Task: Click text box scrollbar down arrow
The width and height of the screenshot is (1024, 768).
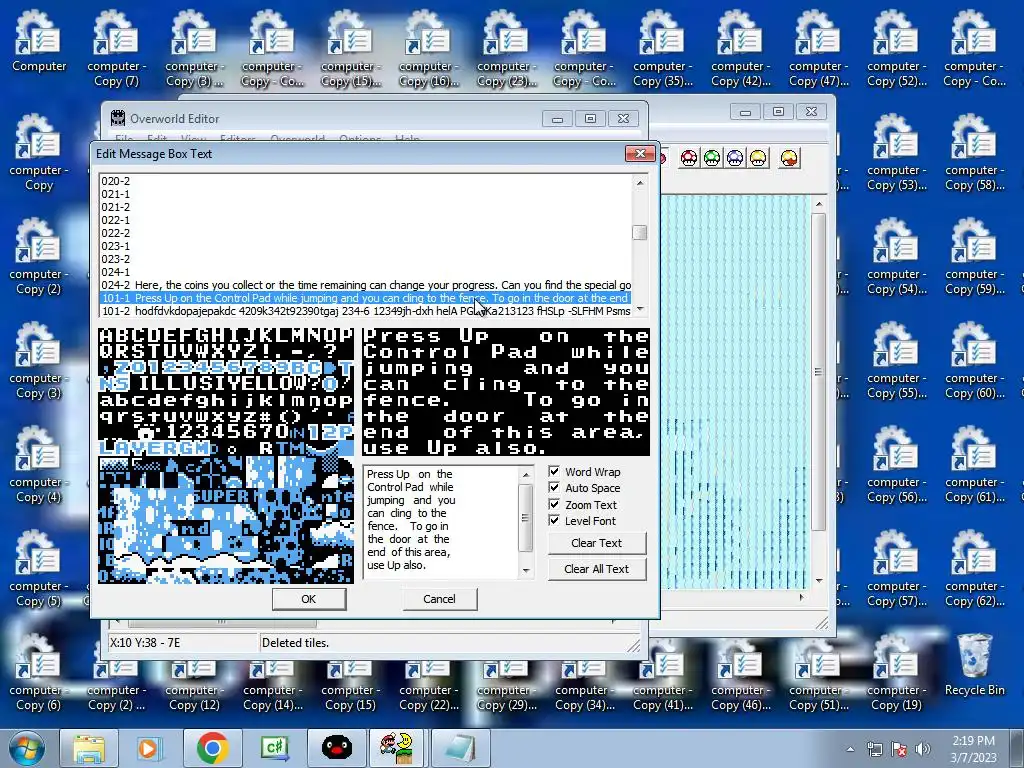Action: pyautogui.click(x=526, y=571)
